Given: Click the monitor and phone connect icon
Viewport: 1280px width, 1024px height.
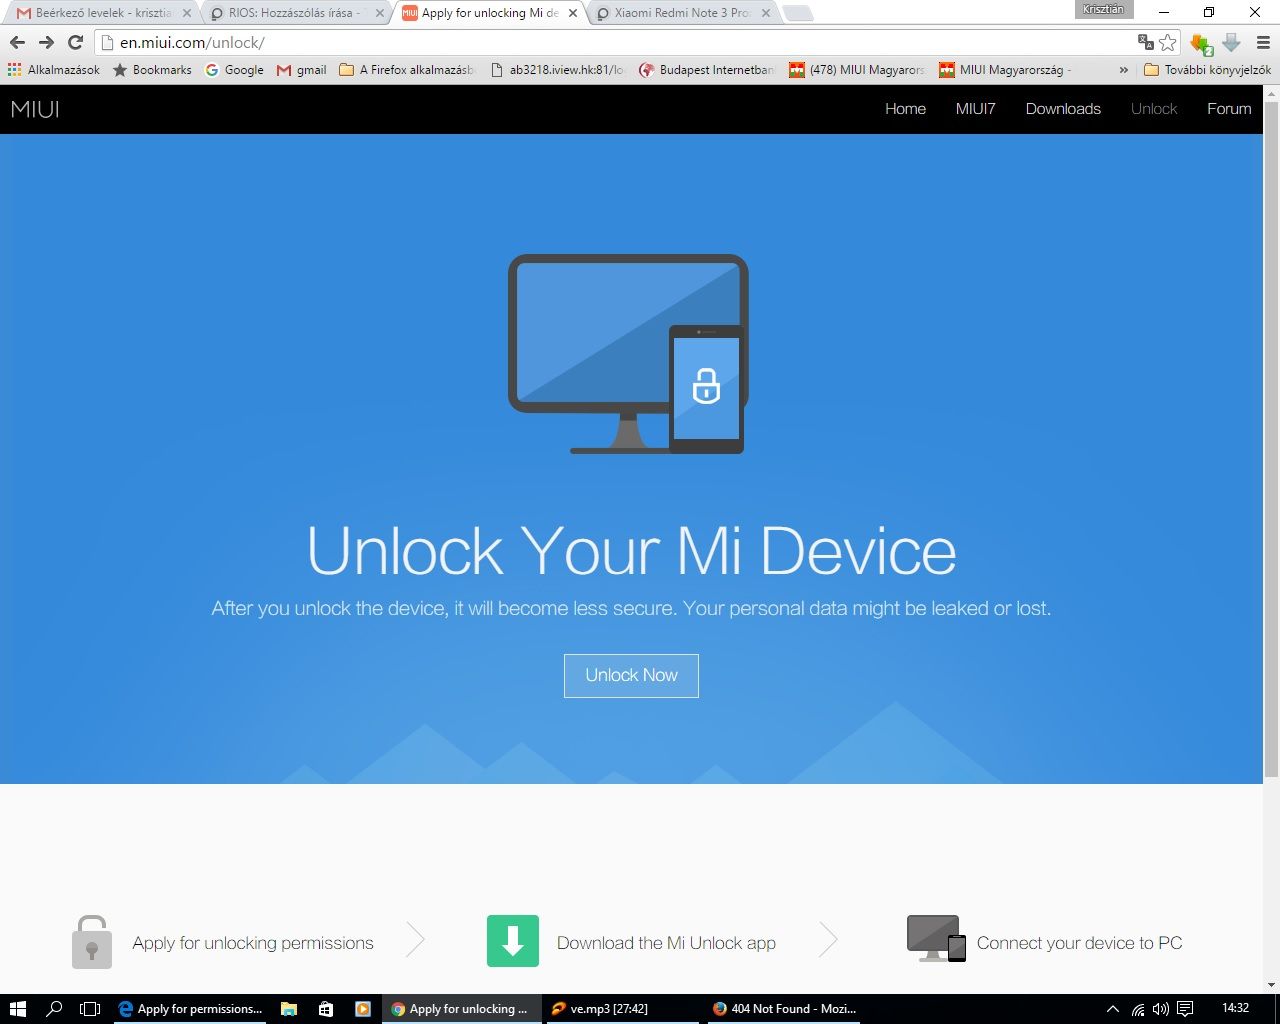Looking at the screenshot, I should 936,939.
